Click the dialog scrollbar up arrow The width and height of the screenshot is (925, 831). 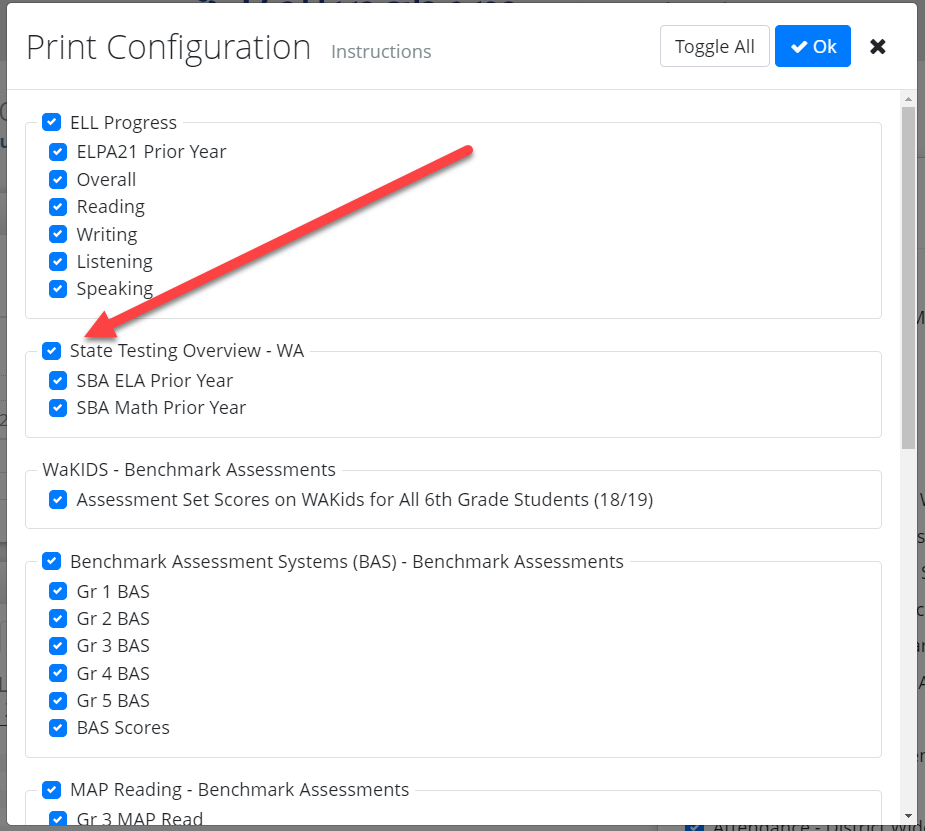908,99
